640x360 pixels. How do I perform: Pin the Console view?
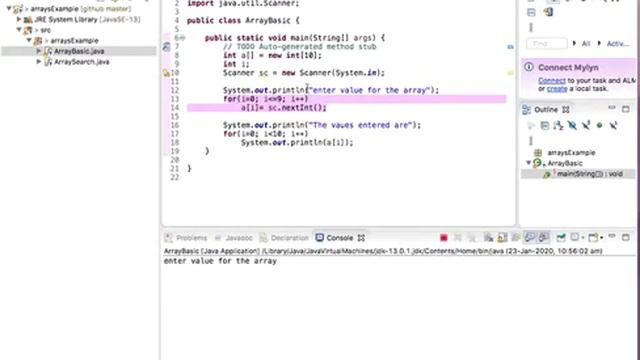[x=561, y=238]
